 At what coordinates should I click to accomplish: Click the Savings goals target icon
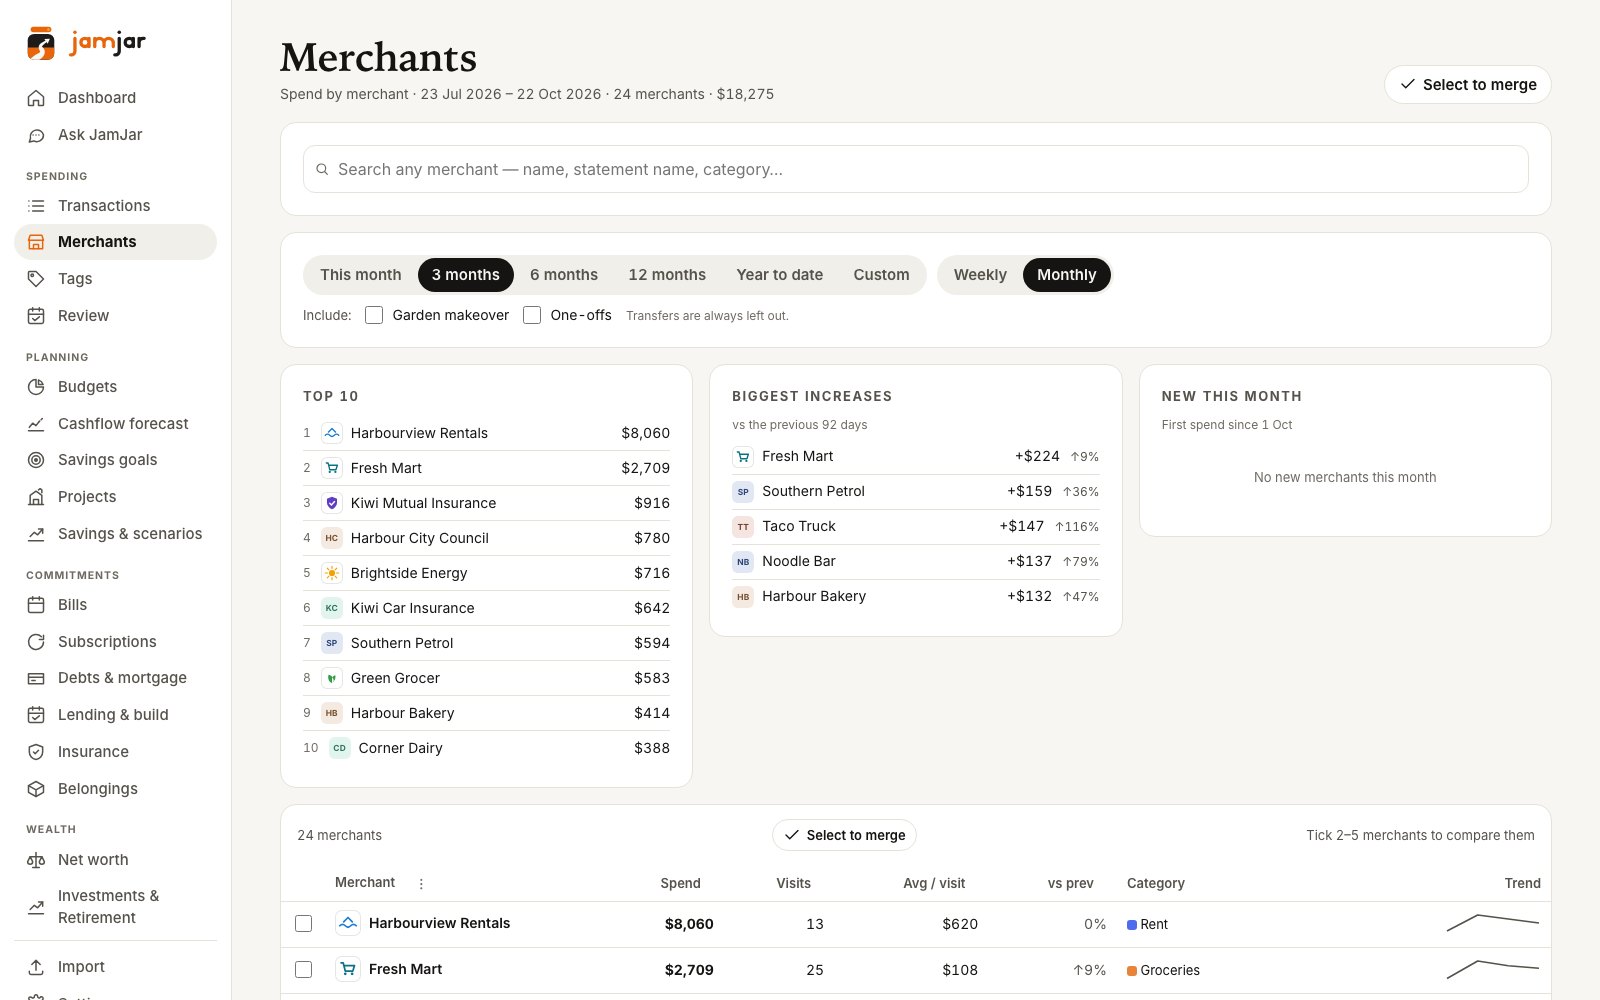point(36,460)
